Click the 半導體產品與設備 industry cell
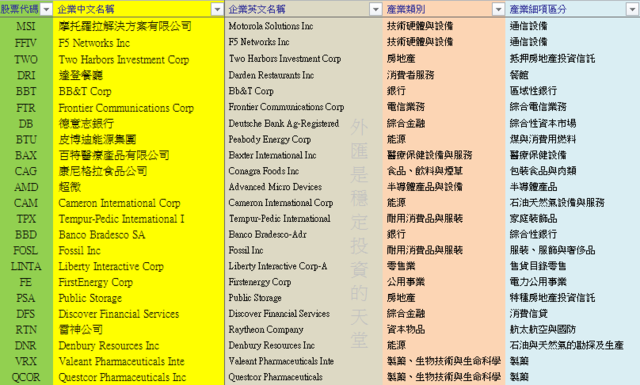640x385 pixels. (444, 187)
